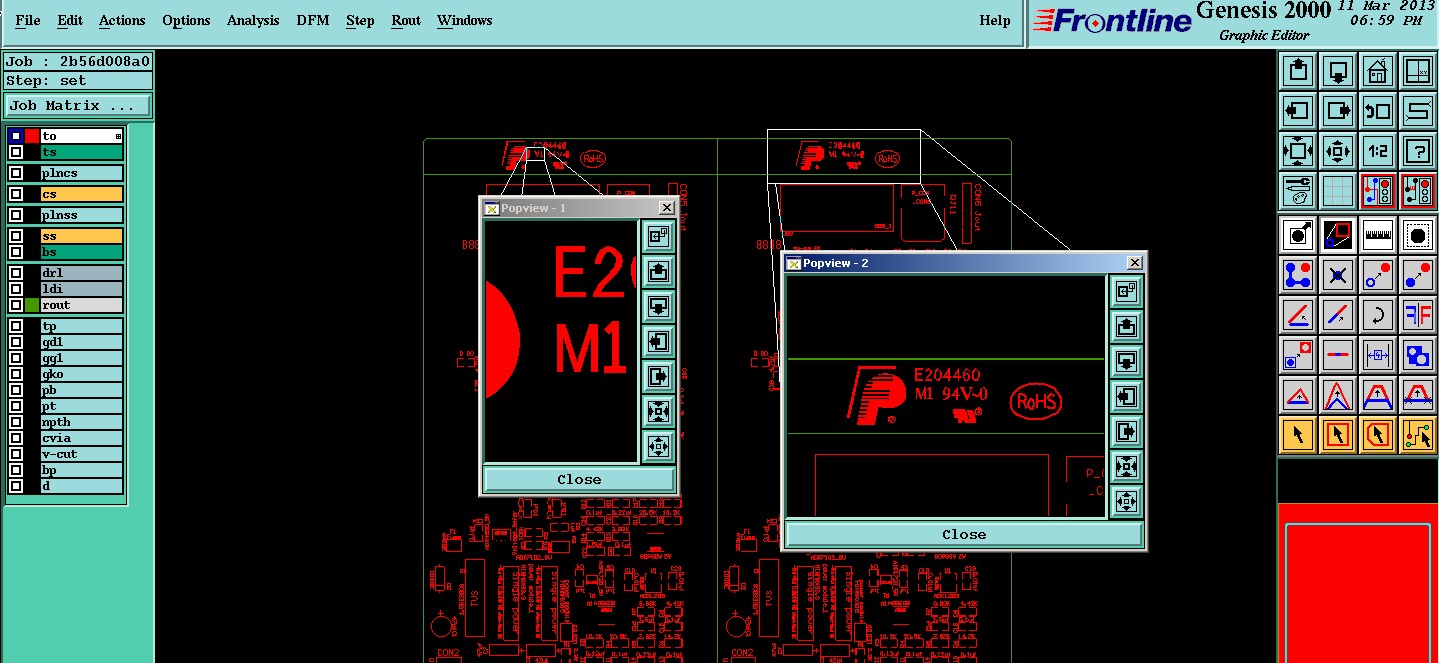Toggle the cs layer checkbox
The height and width of the screenshot is (663, 1439).
[x=15, y=194]
